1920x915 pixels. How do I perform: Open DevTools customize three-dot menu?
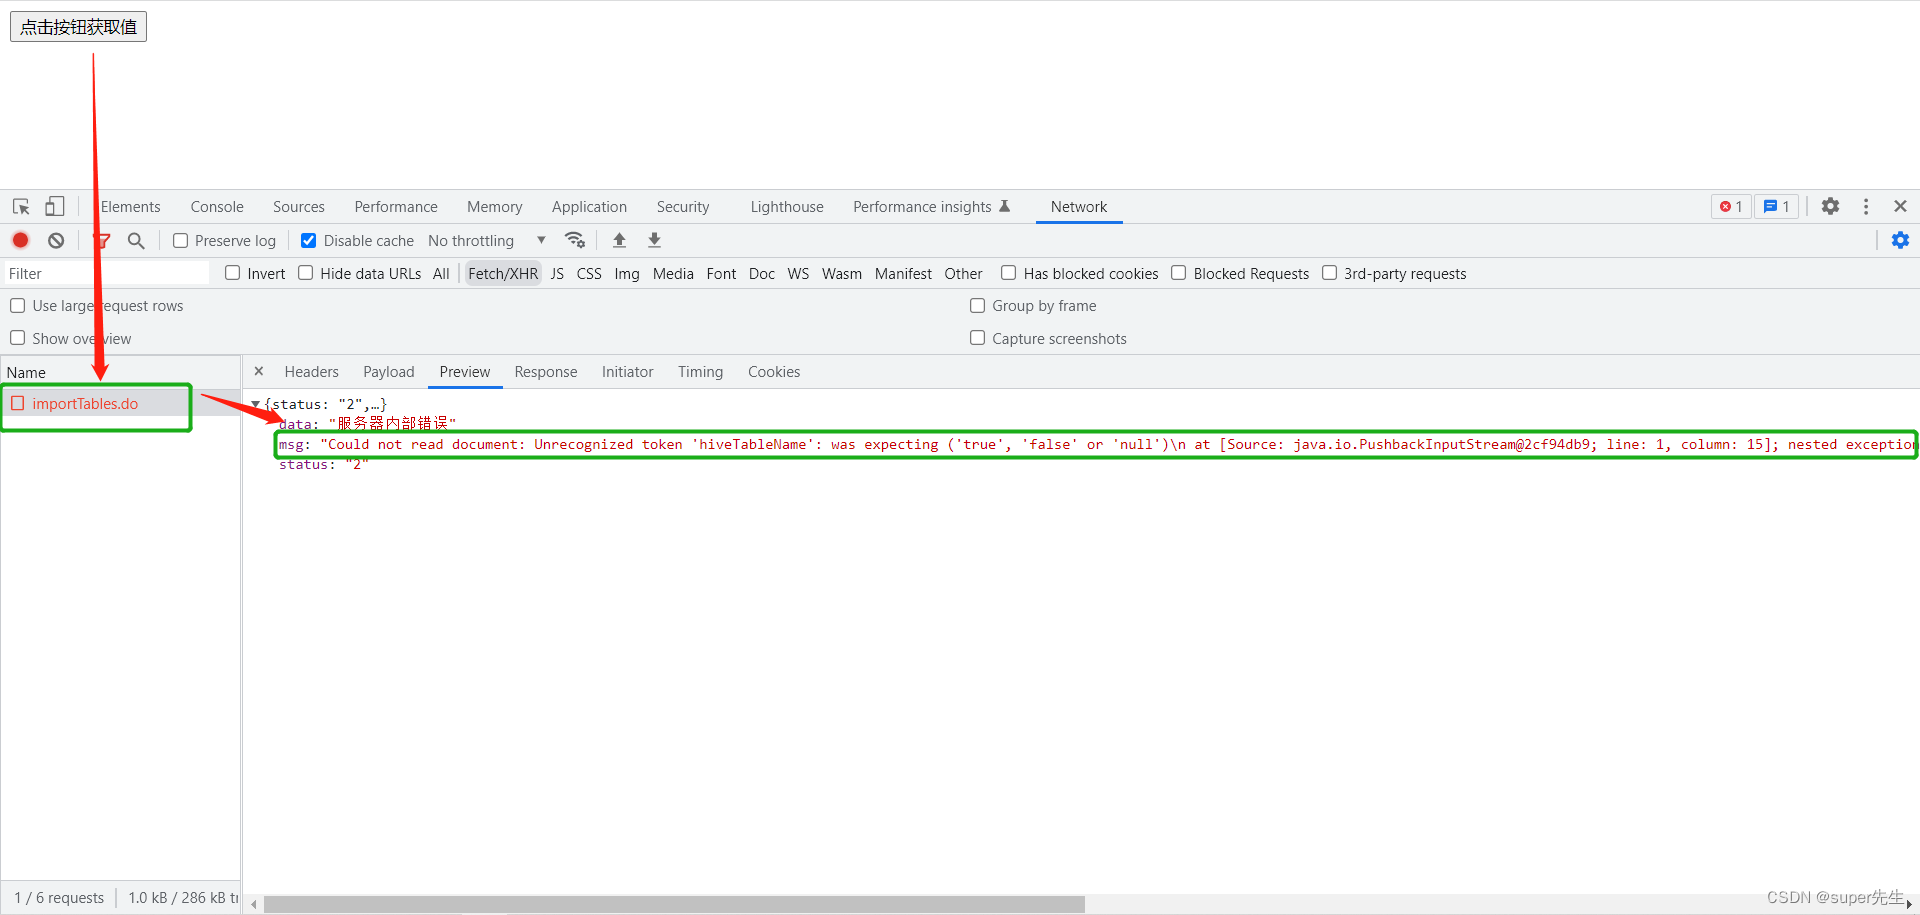[x=1866, y=206]
